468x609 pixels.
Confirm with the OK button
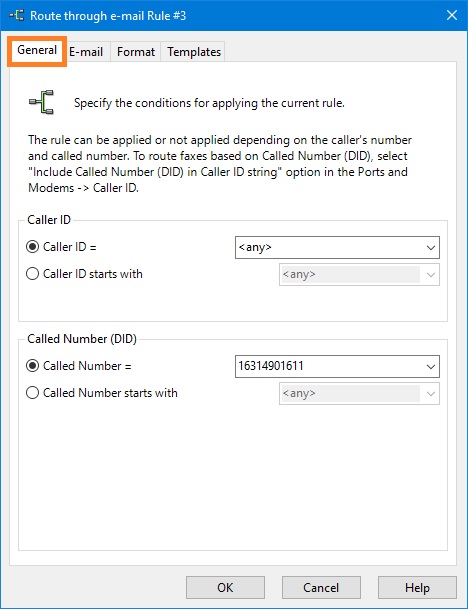tap(225, 588)
